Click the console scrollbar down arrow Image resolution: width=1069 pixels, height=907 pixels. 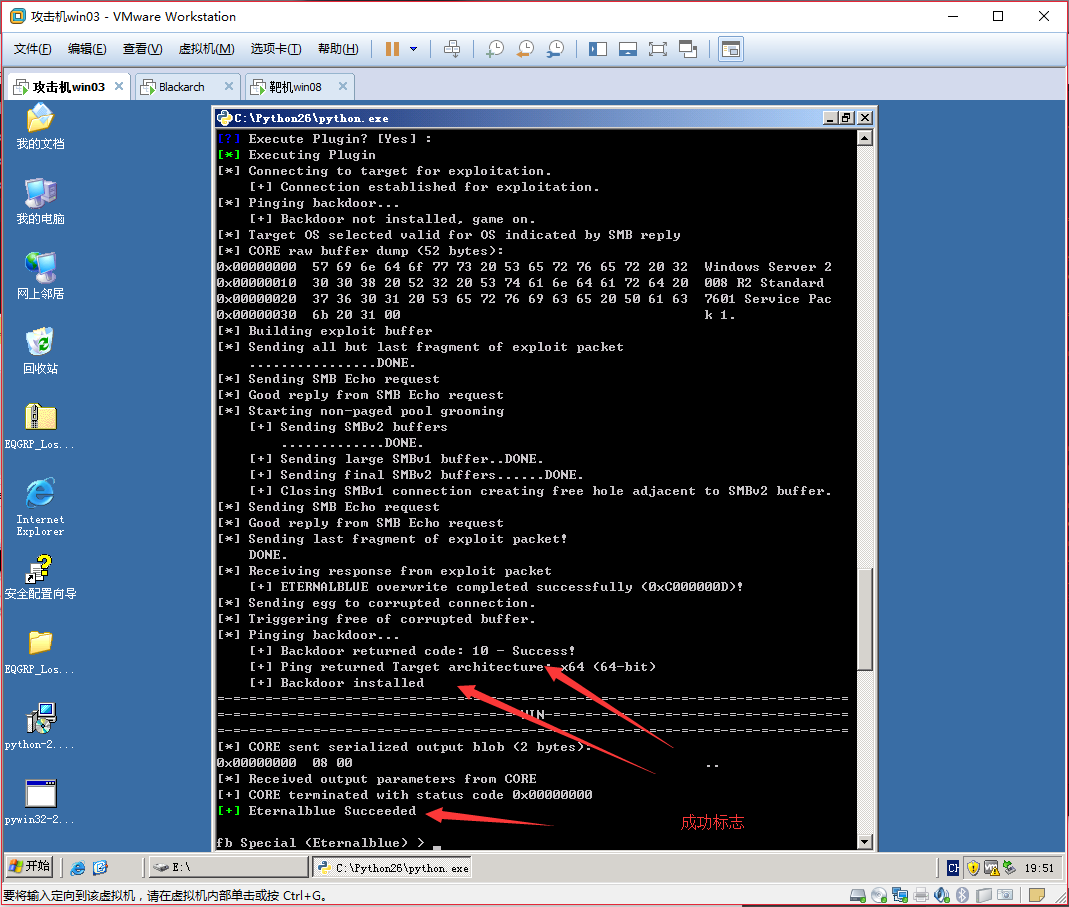[864, 842]
